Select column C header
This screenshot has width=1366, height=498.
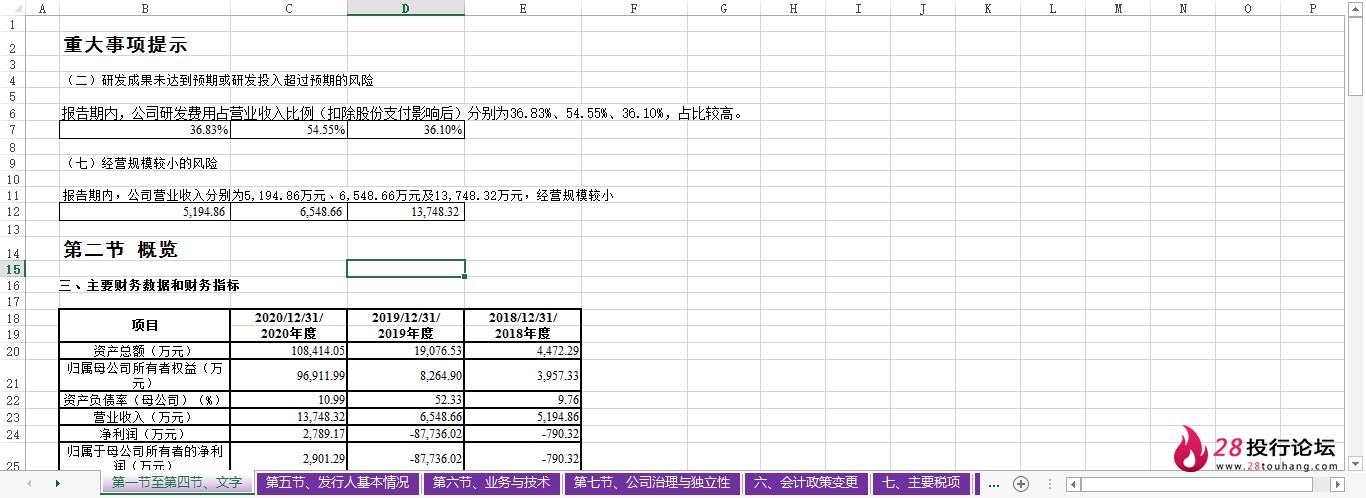[x=289, y=8]
